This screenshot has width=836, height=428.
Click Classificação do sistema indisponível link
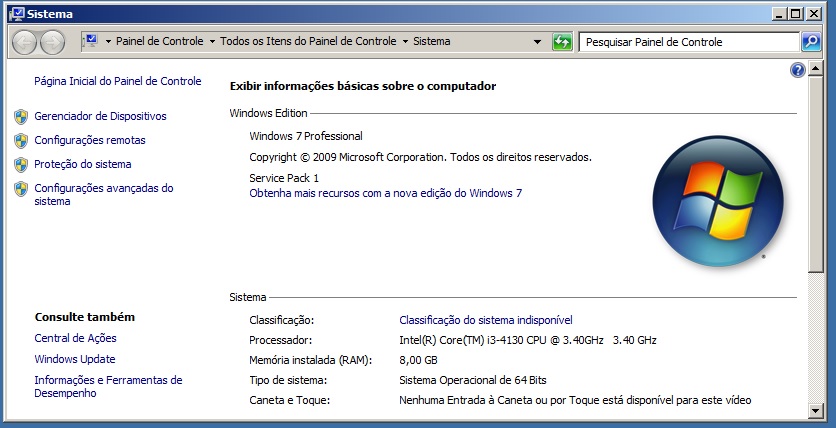tap(486, 320)
